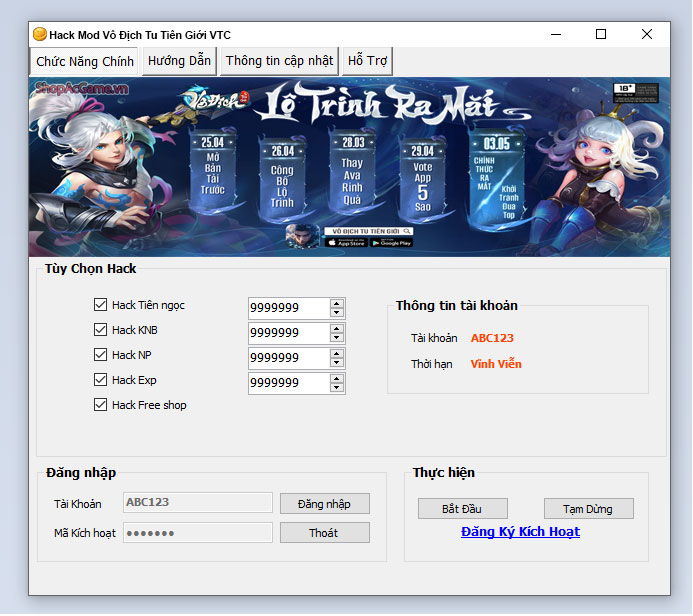Image resolution: width=693 pixels, height=616 pixels.
Task: Start with the Bắt Đầu button
Action: pos(462,509)
